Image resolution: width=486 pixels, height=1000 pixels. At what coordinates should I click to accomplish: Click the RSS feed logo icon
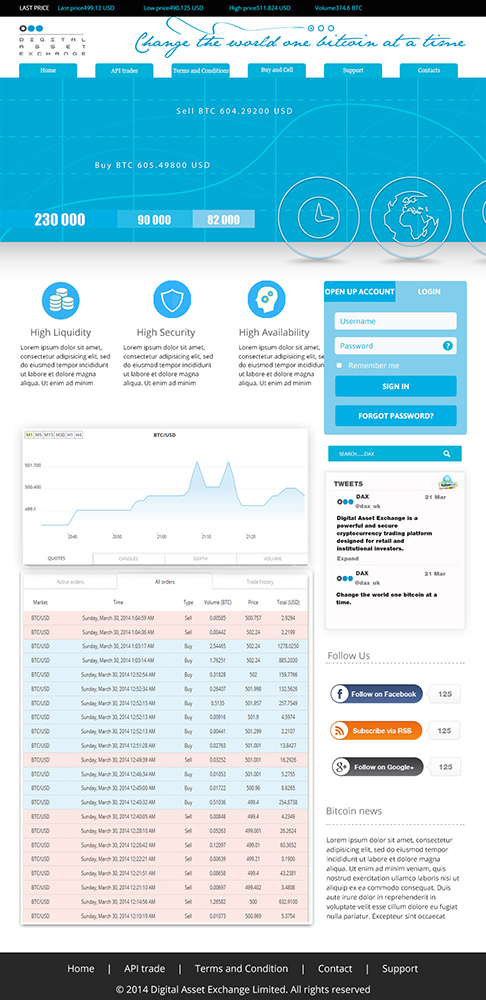tap(340, 731)
